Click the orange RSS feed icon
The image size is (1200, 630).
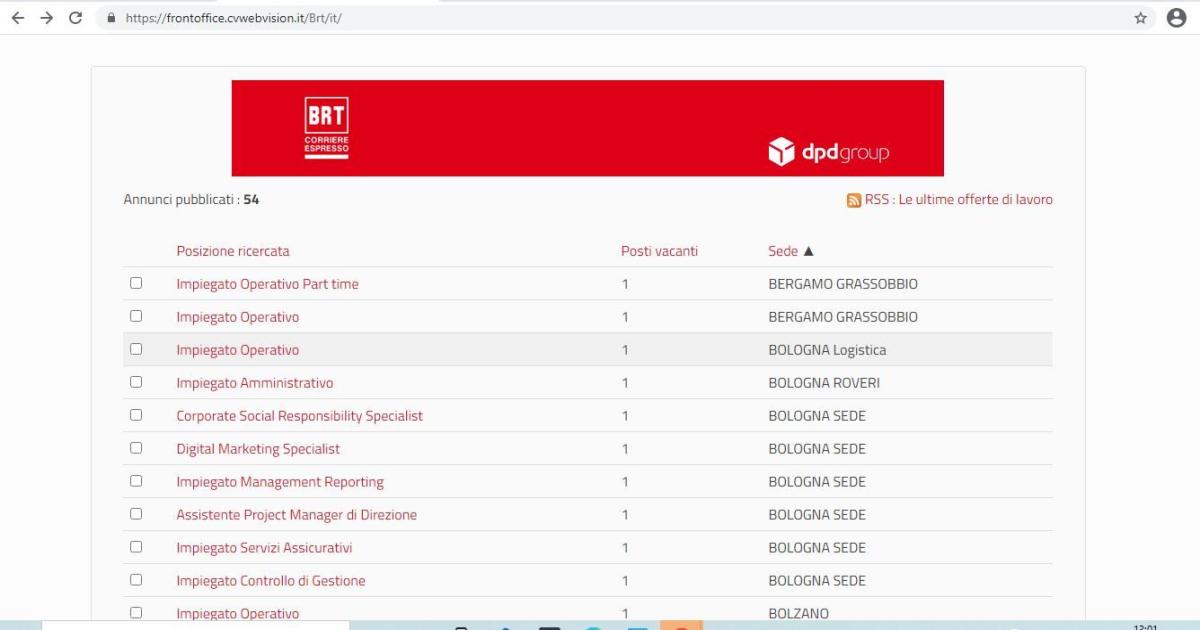point(854,200)
